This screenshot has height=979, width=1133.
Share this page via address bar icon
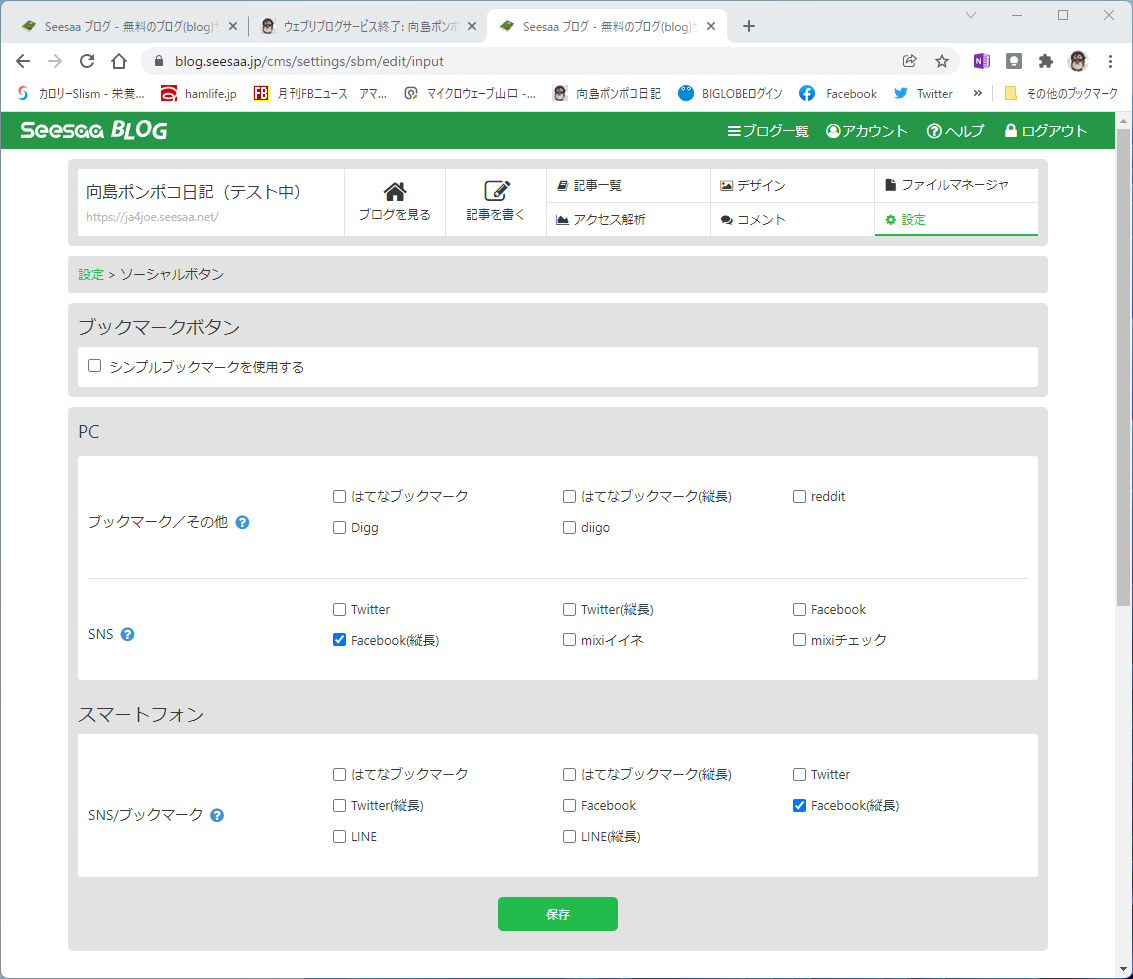(910, 61)
